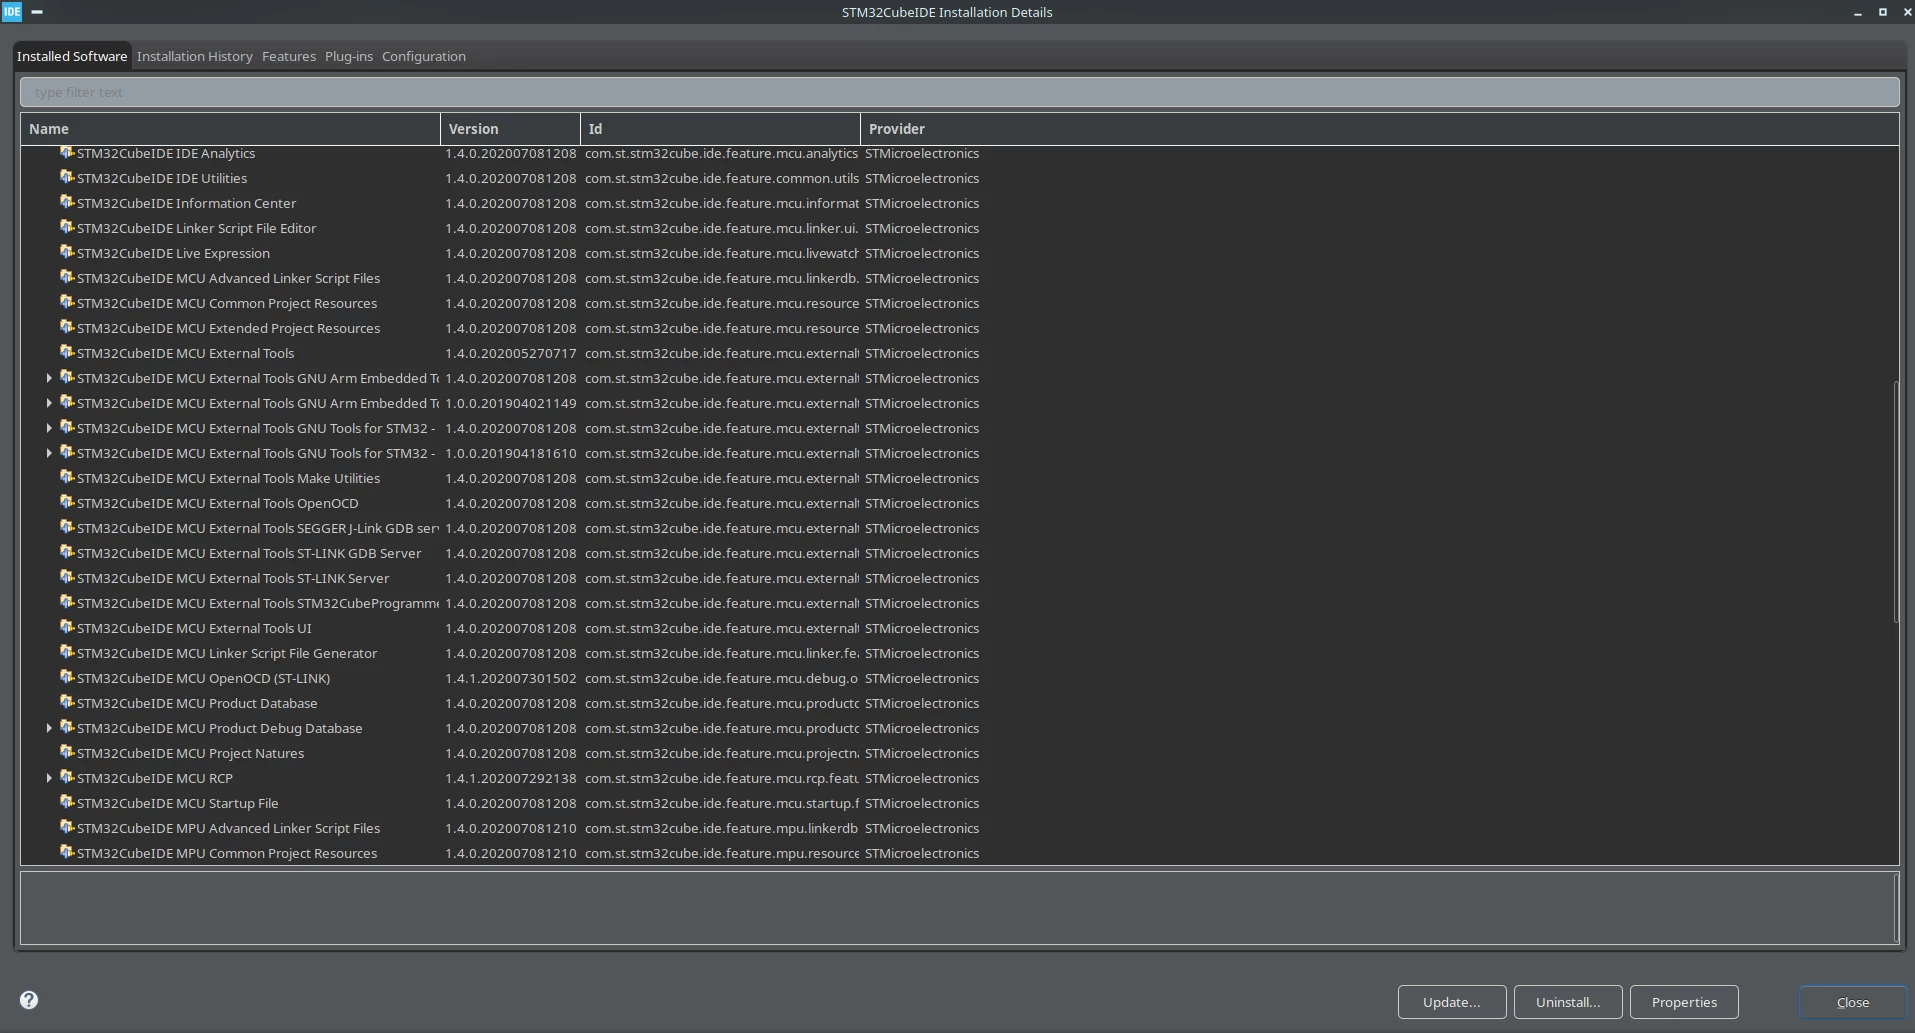
Task: Expand GNU Tools for STM32 row version 1.0.0.201904181610
Action: [49, 453]
